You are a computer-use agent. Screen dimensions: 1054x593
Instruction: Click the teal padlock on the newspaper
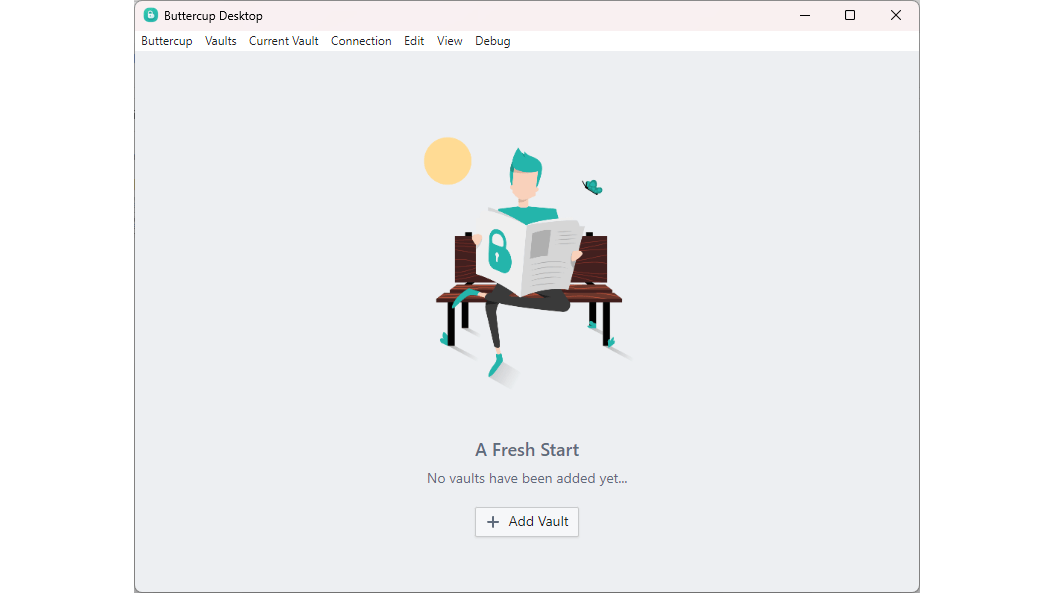[498, 251]
